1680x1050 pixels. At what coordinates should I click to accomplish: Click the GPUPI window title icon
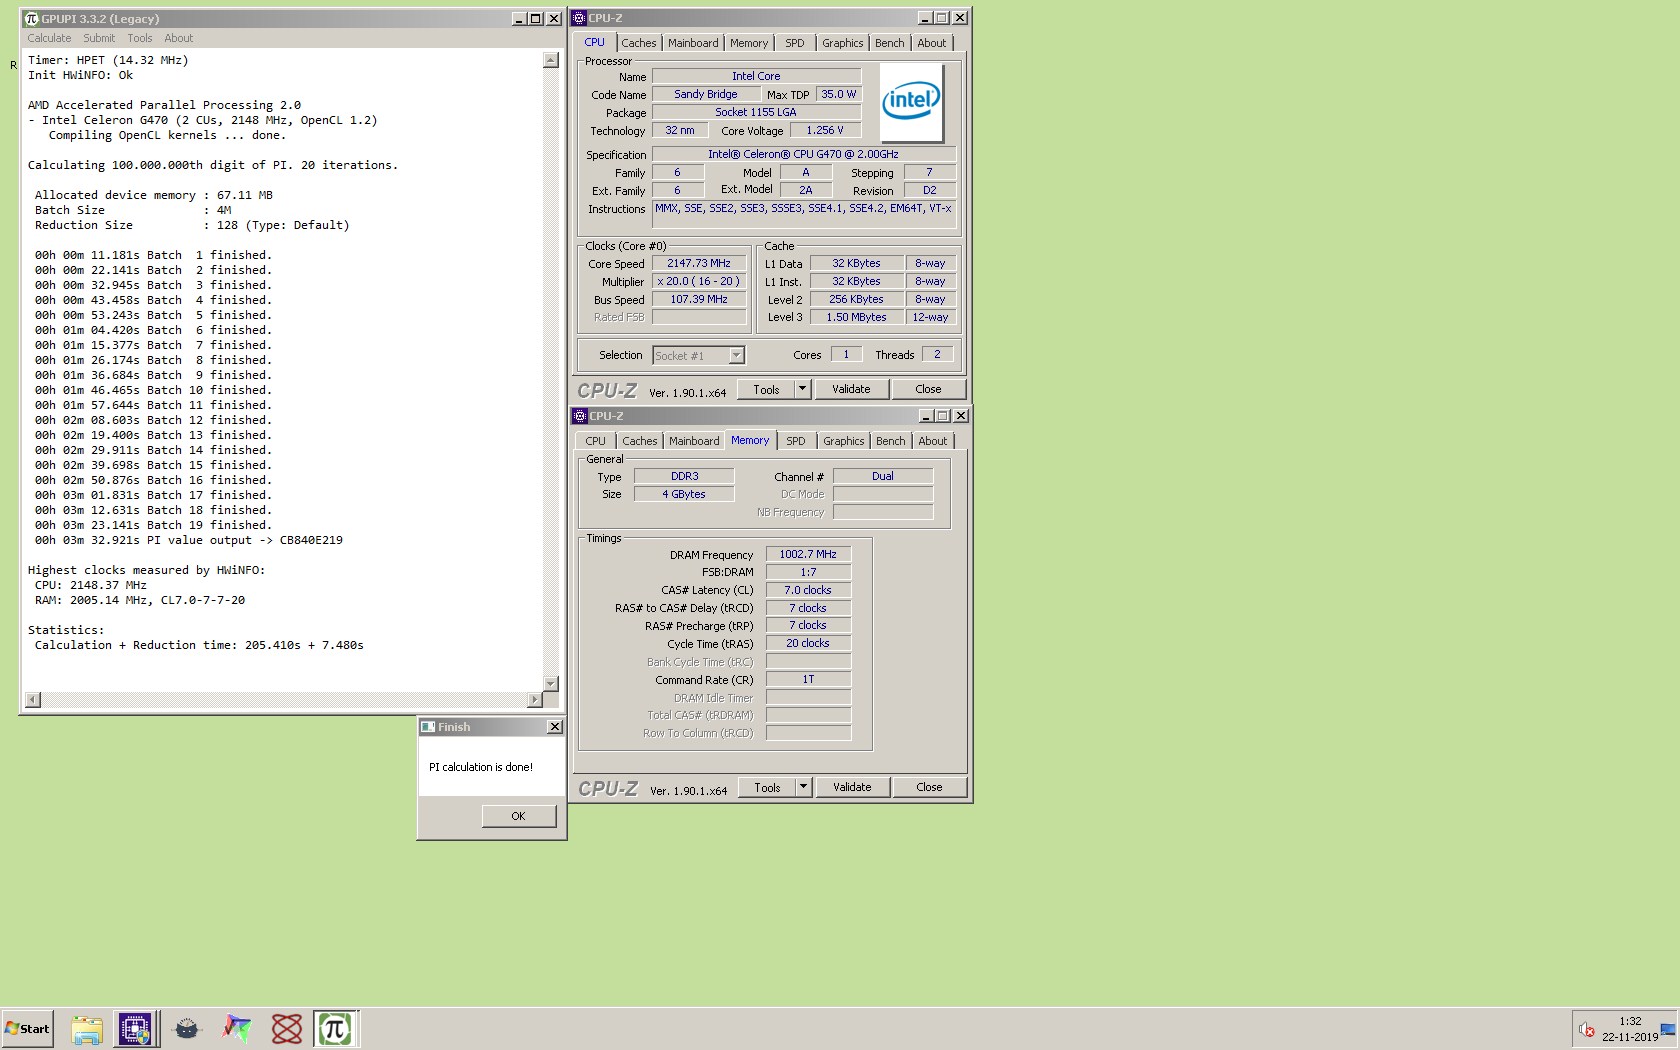coord(31,18)
